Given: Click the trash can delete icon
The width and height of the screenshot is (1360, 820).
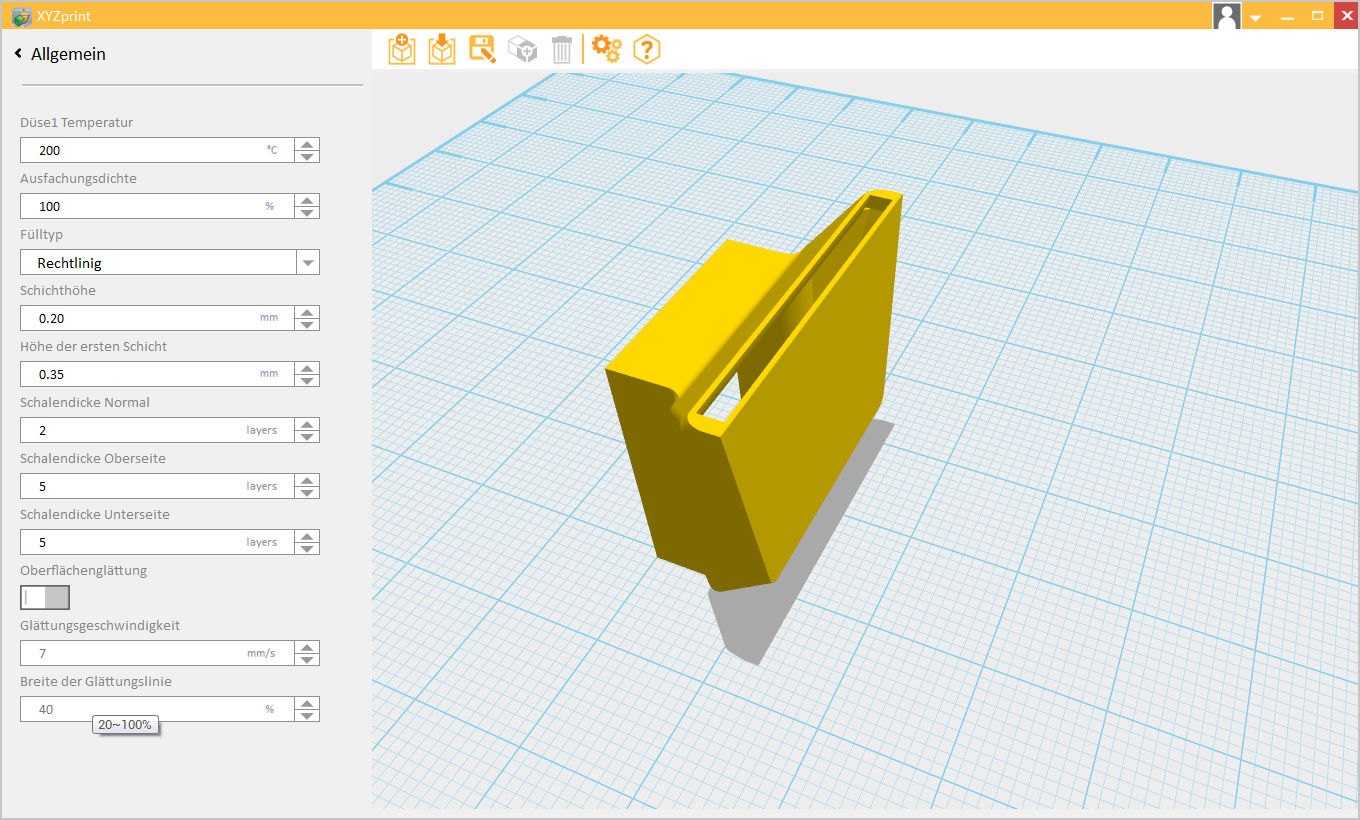Looking at the screenshot, I should [562, 49].
